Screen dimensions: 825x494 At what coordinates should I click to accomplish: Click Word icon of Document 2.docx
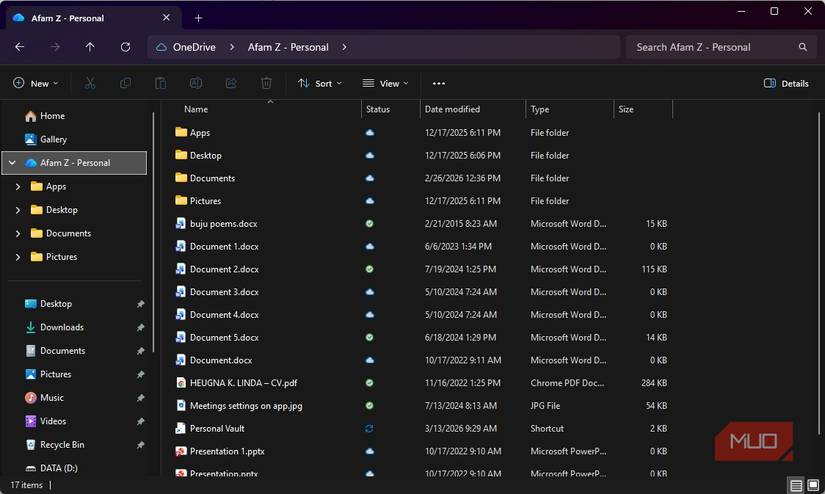point(180,269)
